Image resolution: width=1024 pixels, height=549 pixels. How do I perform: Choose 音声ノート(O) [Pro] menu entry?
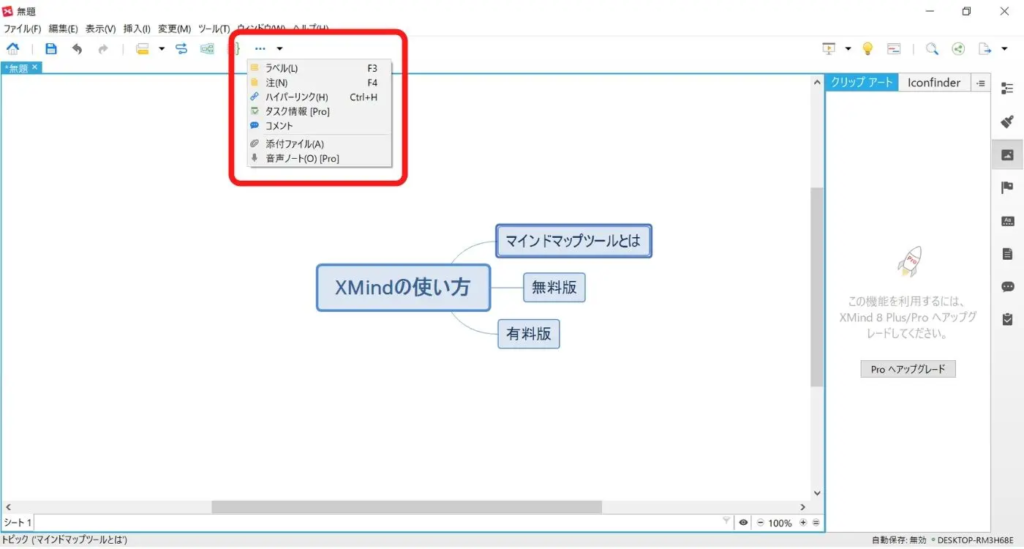tap(319, 159)
